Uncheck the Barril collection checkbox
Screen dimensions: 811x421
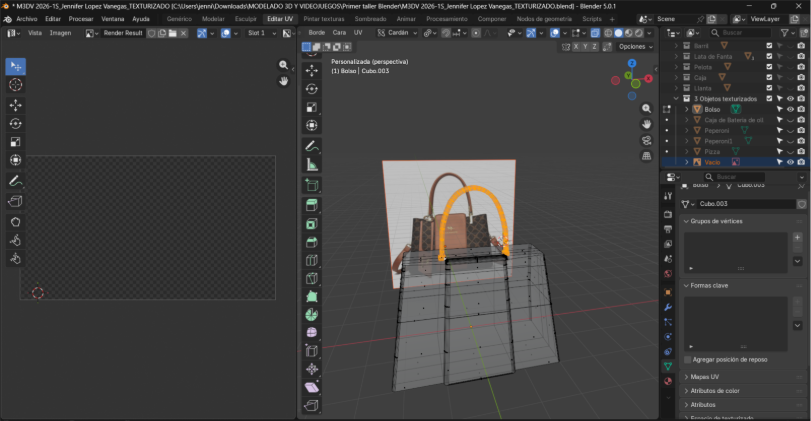(x=769, y=46)
